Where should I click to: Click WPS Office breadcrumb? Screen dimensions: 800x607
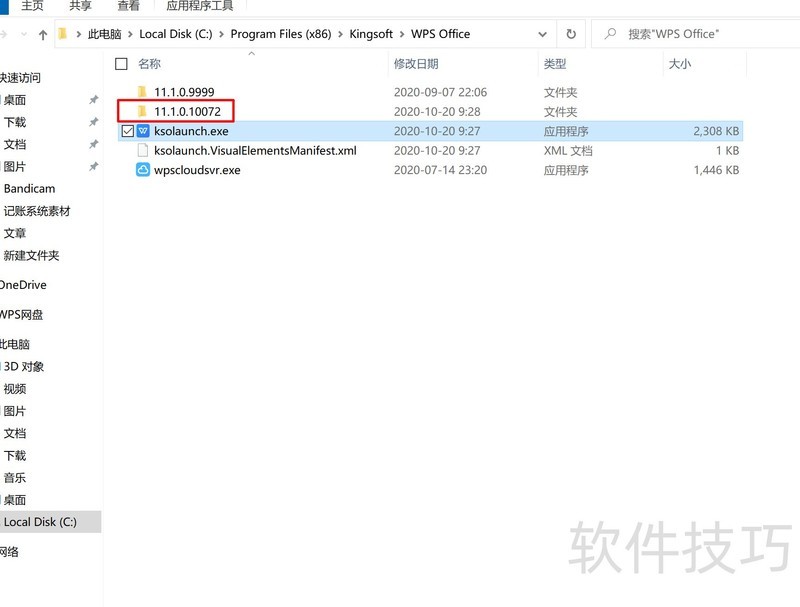tap(440, 34)
